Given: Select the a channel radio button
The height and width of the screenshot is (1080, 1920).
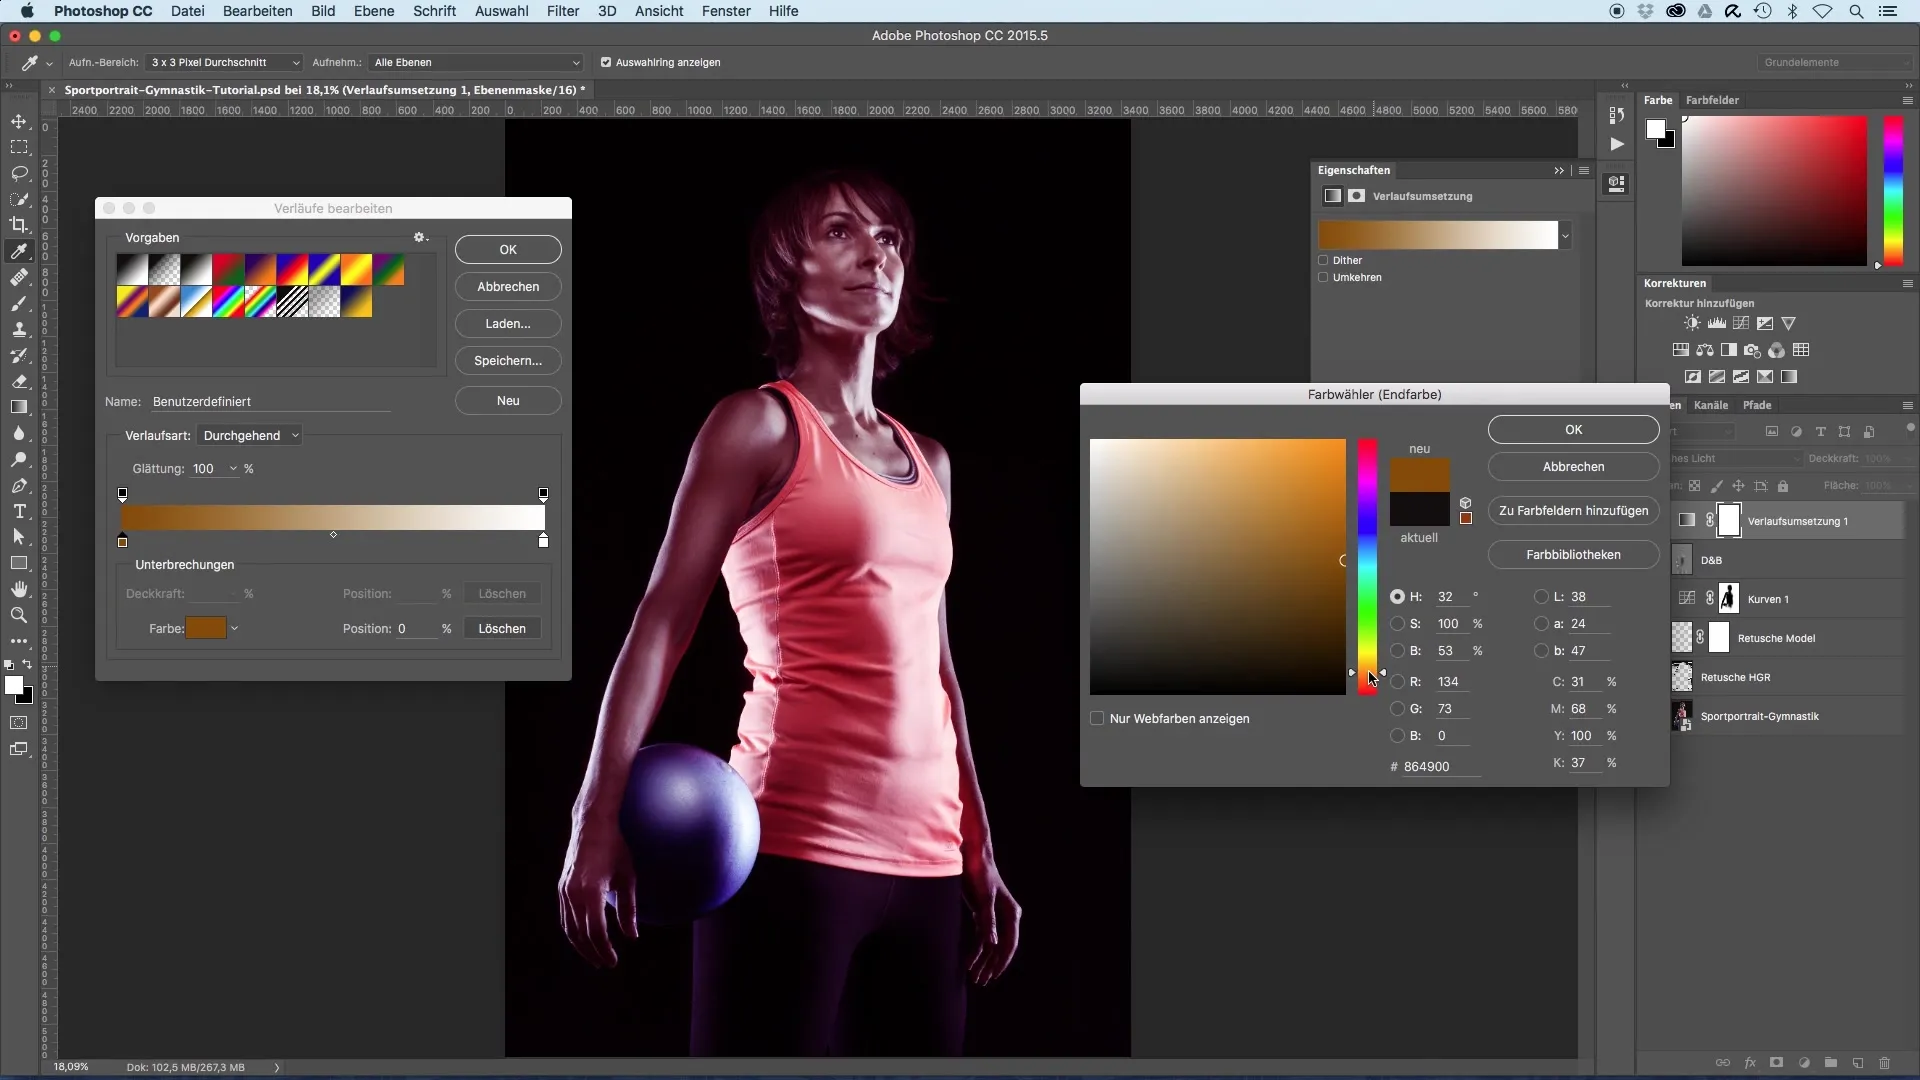Looking at the screenshot, I should (1541, 623).
